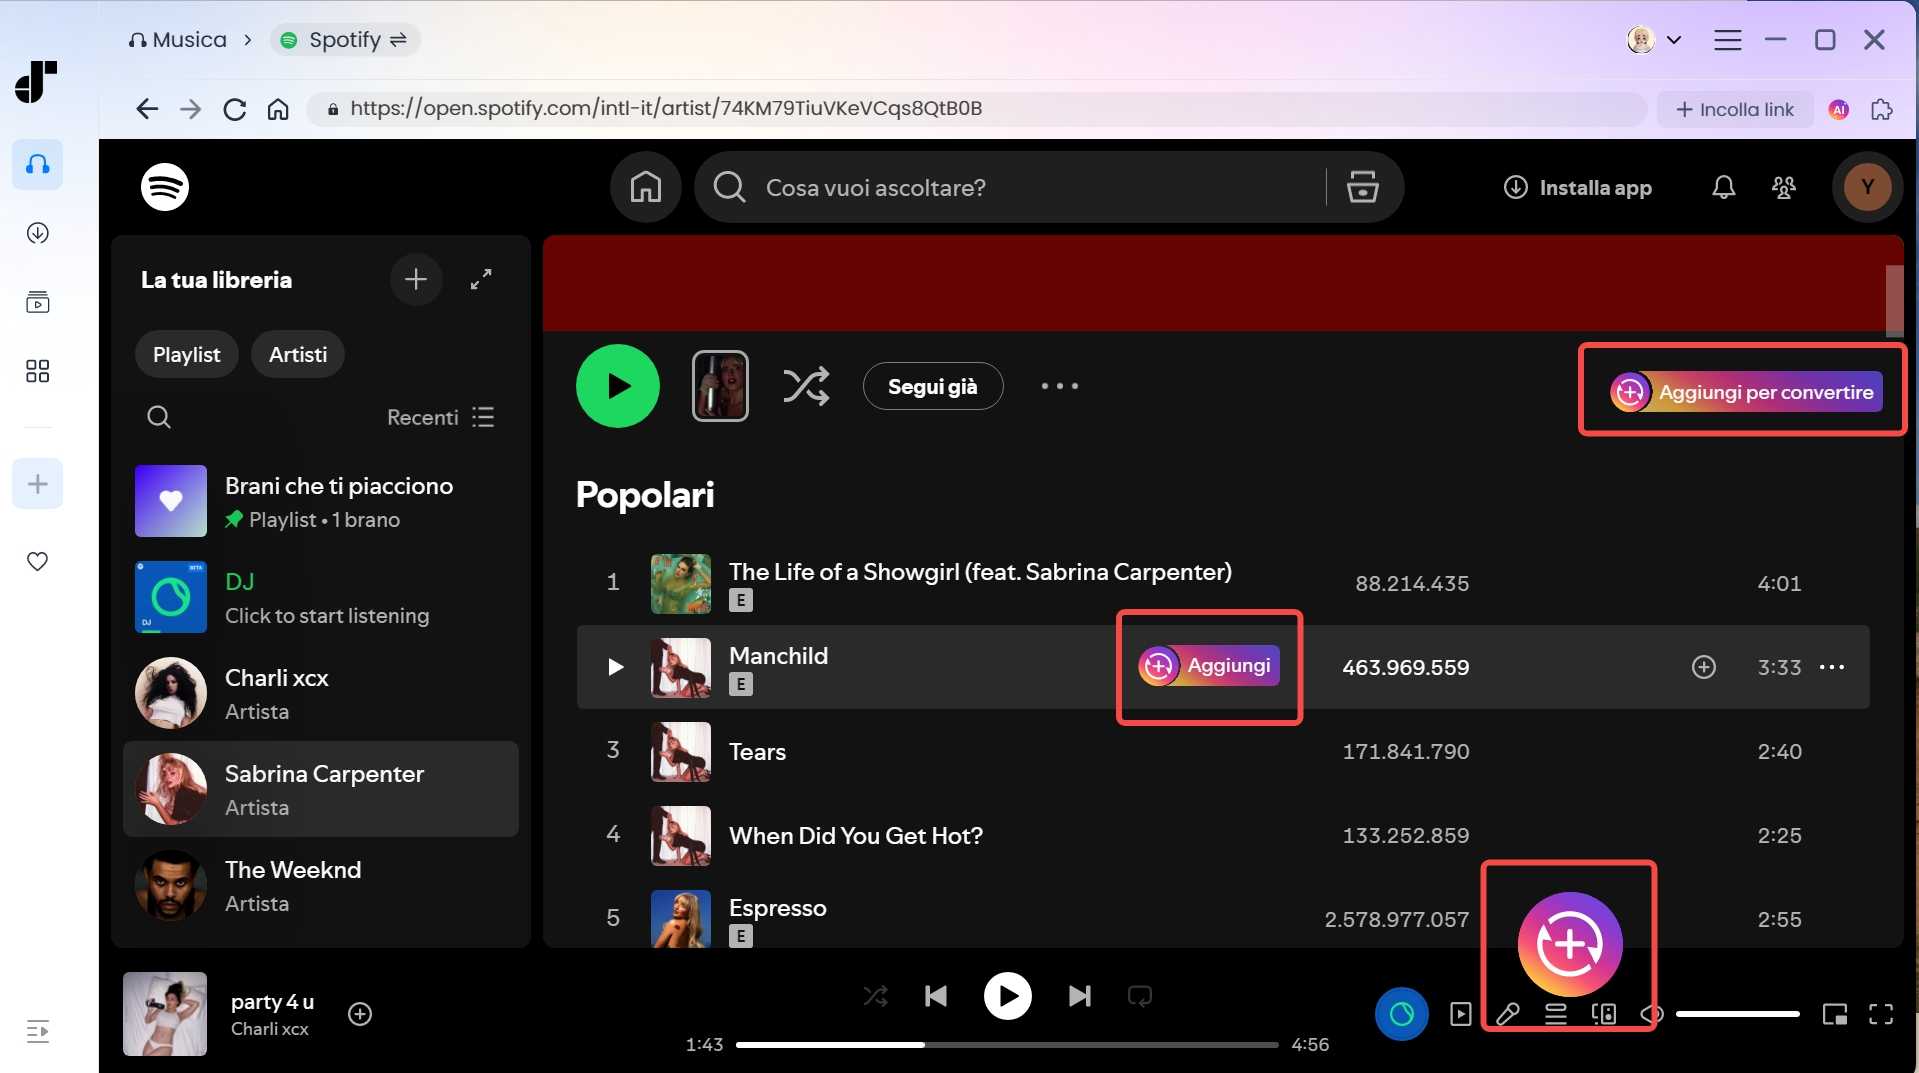Open the Downloads section in left sidebar

[x=37, y=233]
